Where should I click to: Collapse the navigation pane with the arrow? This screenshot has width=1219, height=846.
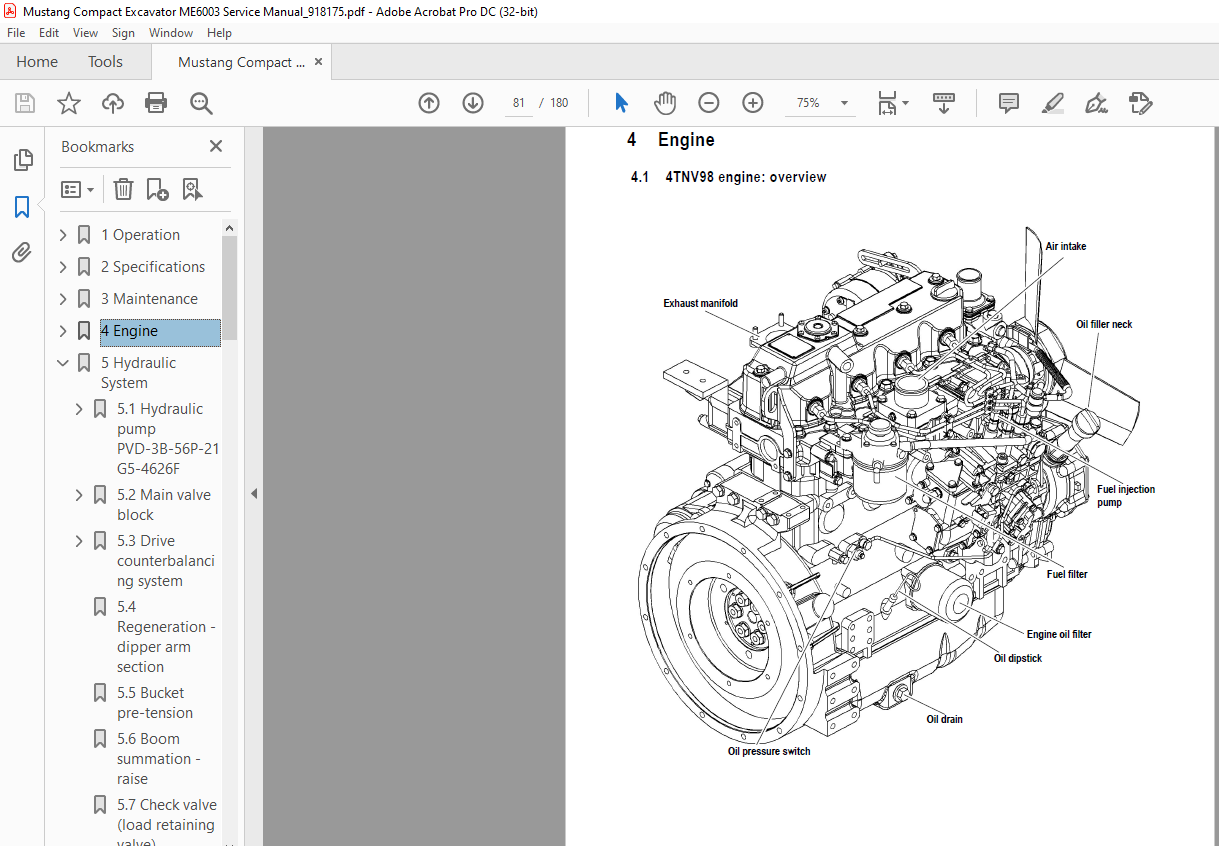[x=253, y=493]
